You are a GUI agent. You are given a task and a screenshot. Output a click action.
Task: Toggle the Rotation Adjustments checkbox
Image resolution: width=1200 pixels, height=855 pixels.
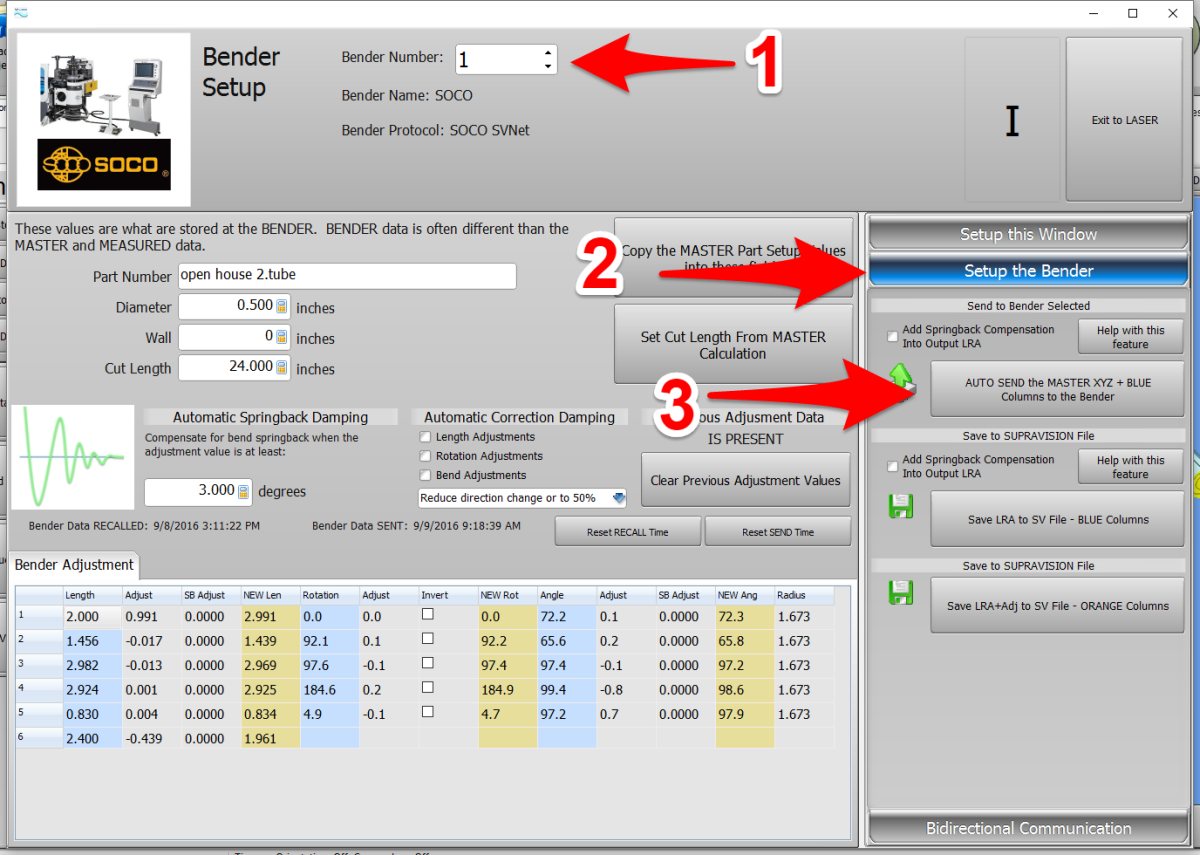[x=426, y=456]
